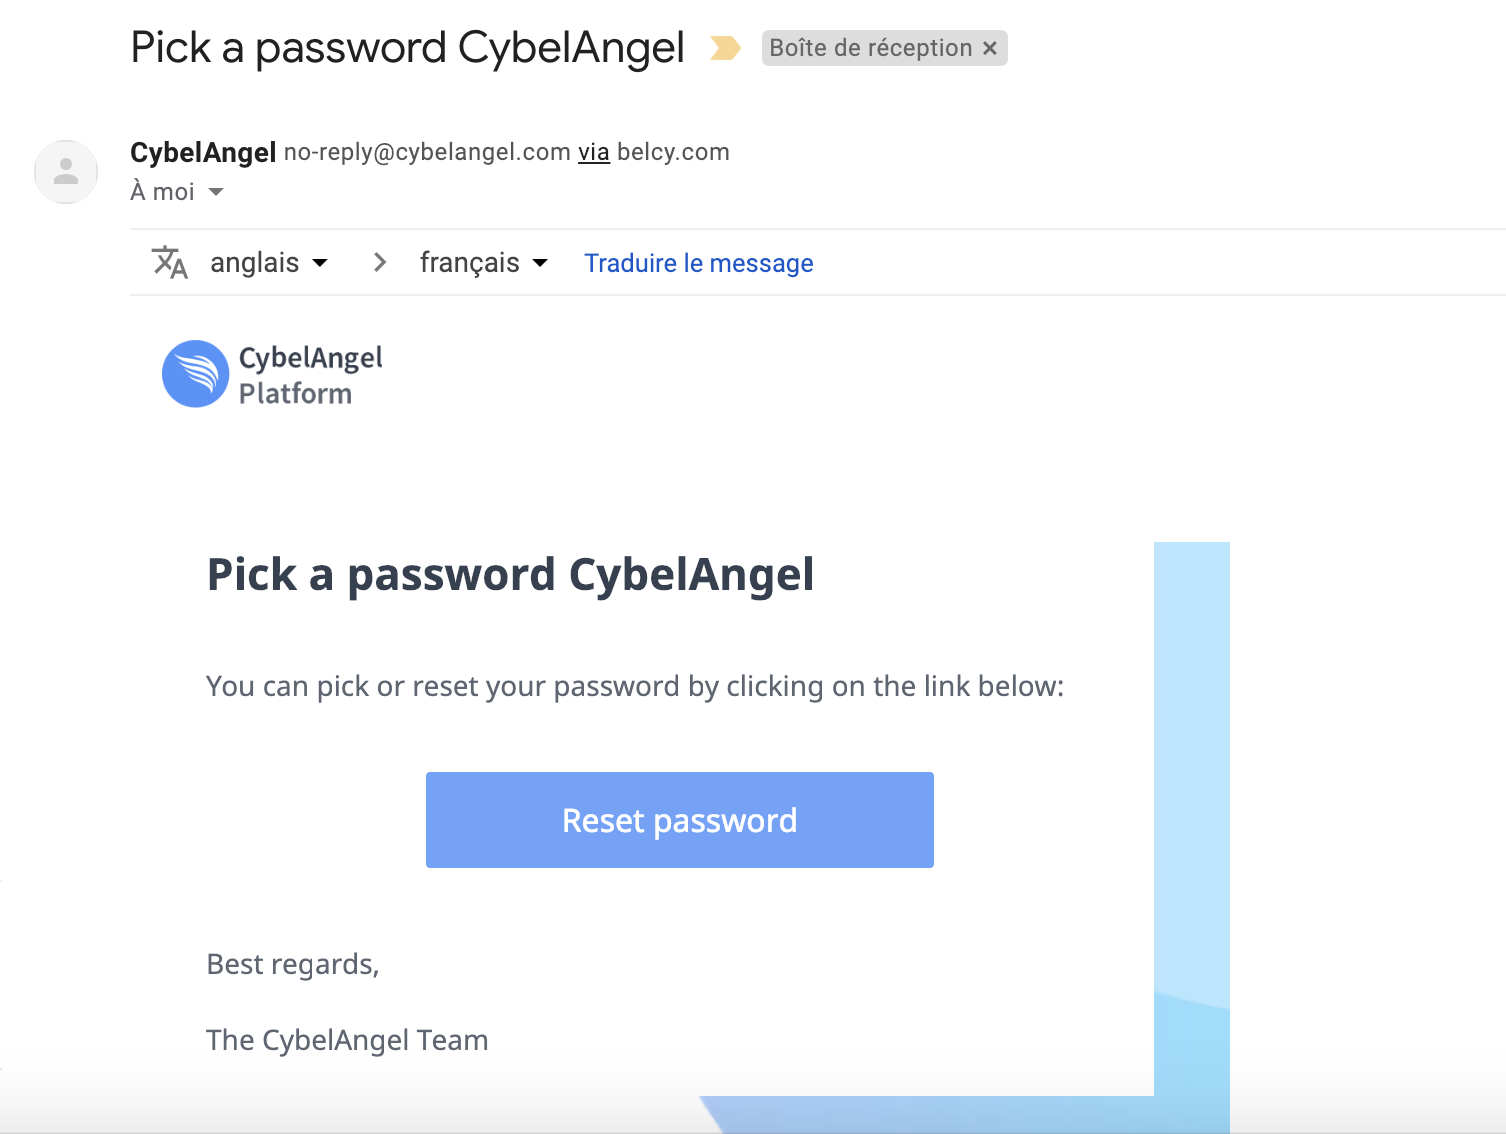Viewport: 1506px width, 1134px height.
Task: Click the bold CybelAngel sender name
Action: tap(203, 152)
